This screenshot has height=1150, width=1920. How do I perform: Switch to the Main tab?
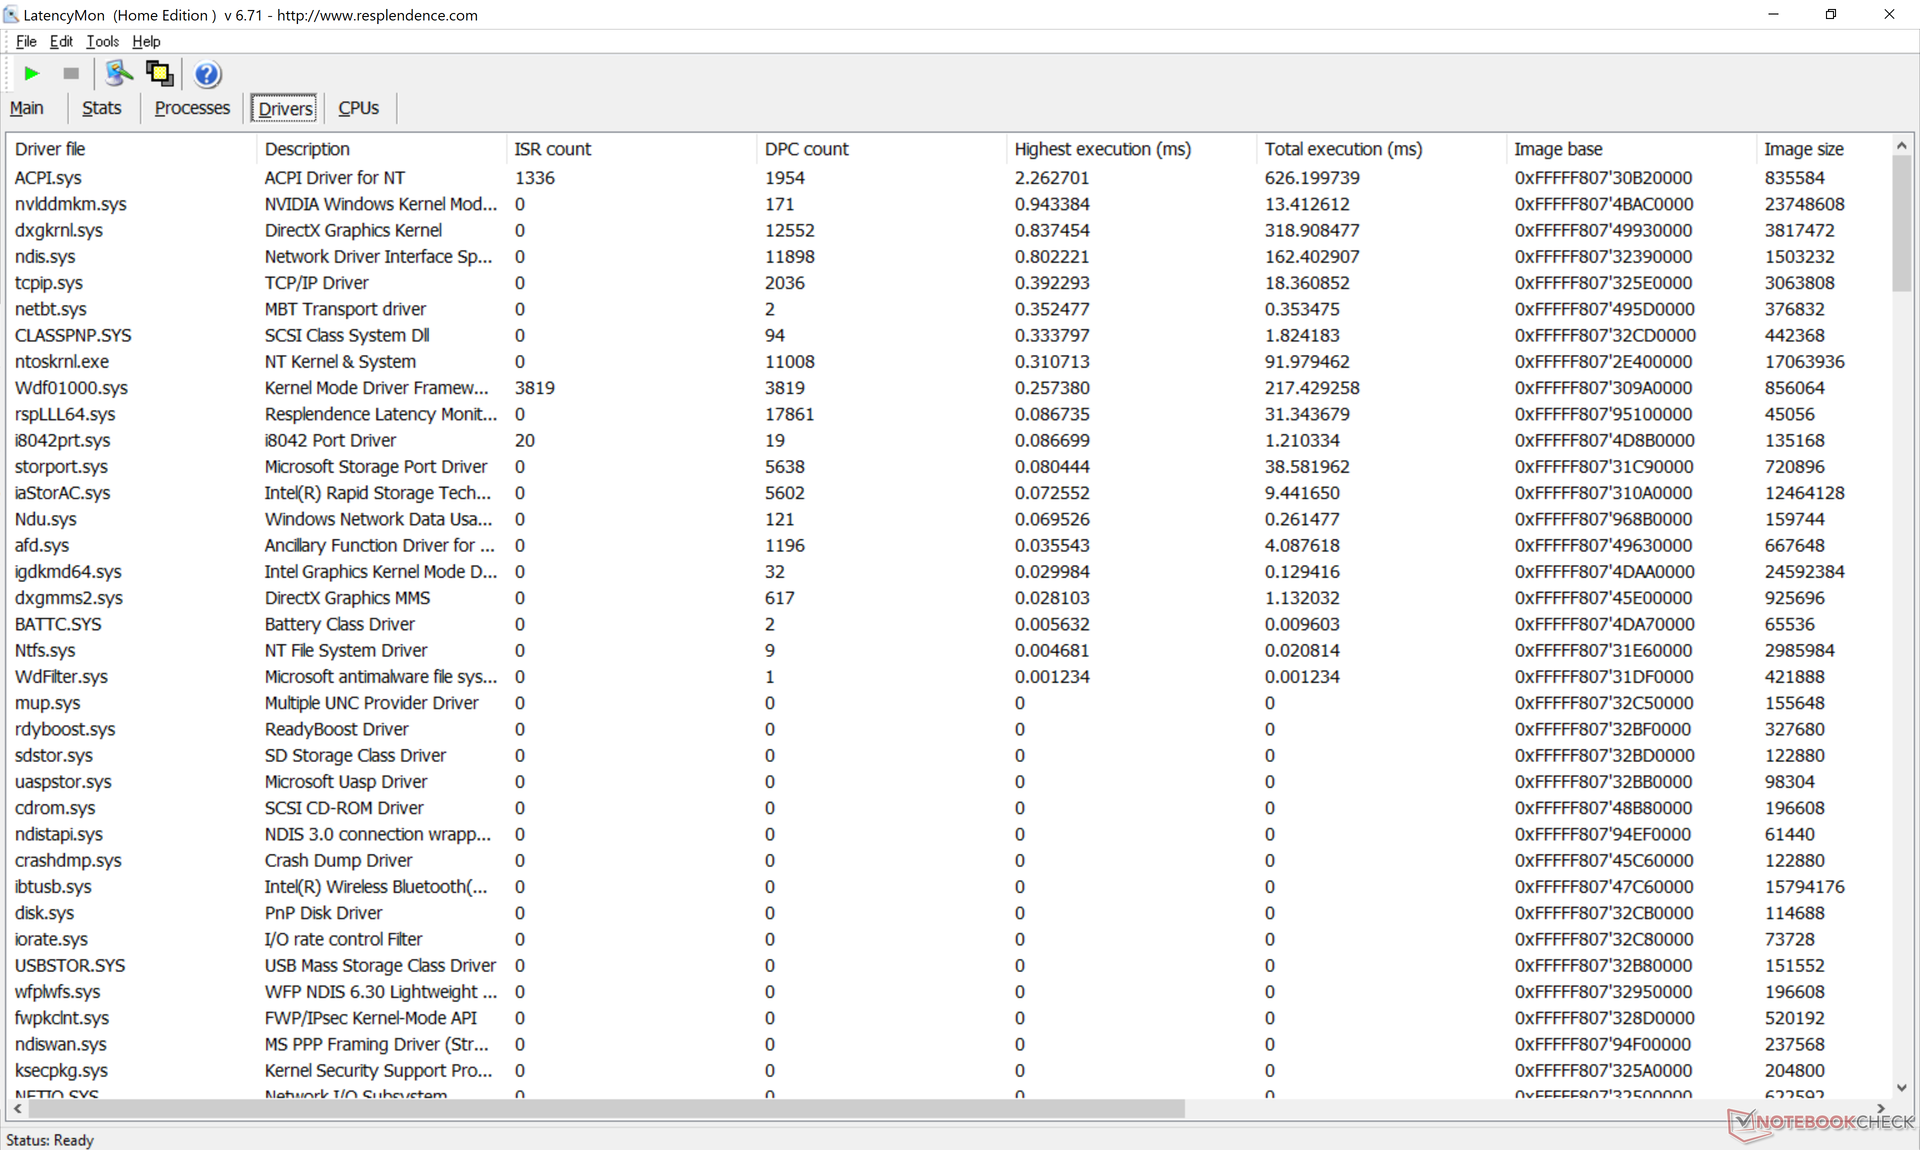tap(27, 108)
